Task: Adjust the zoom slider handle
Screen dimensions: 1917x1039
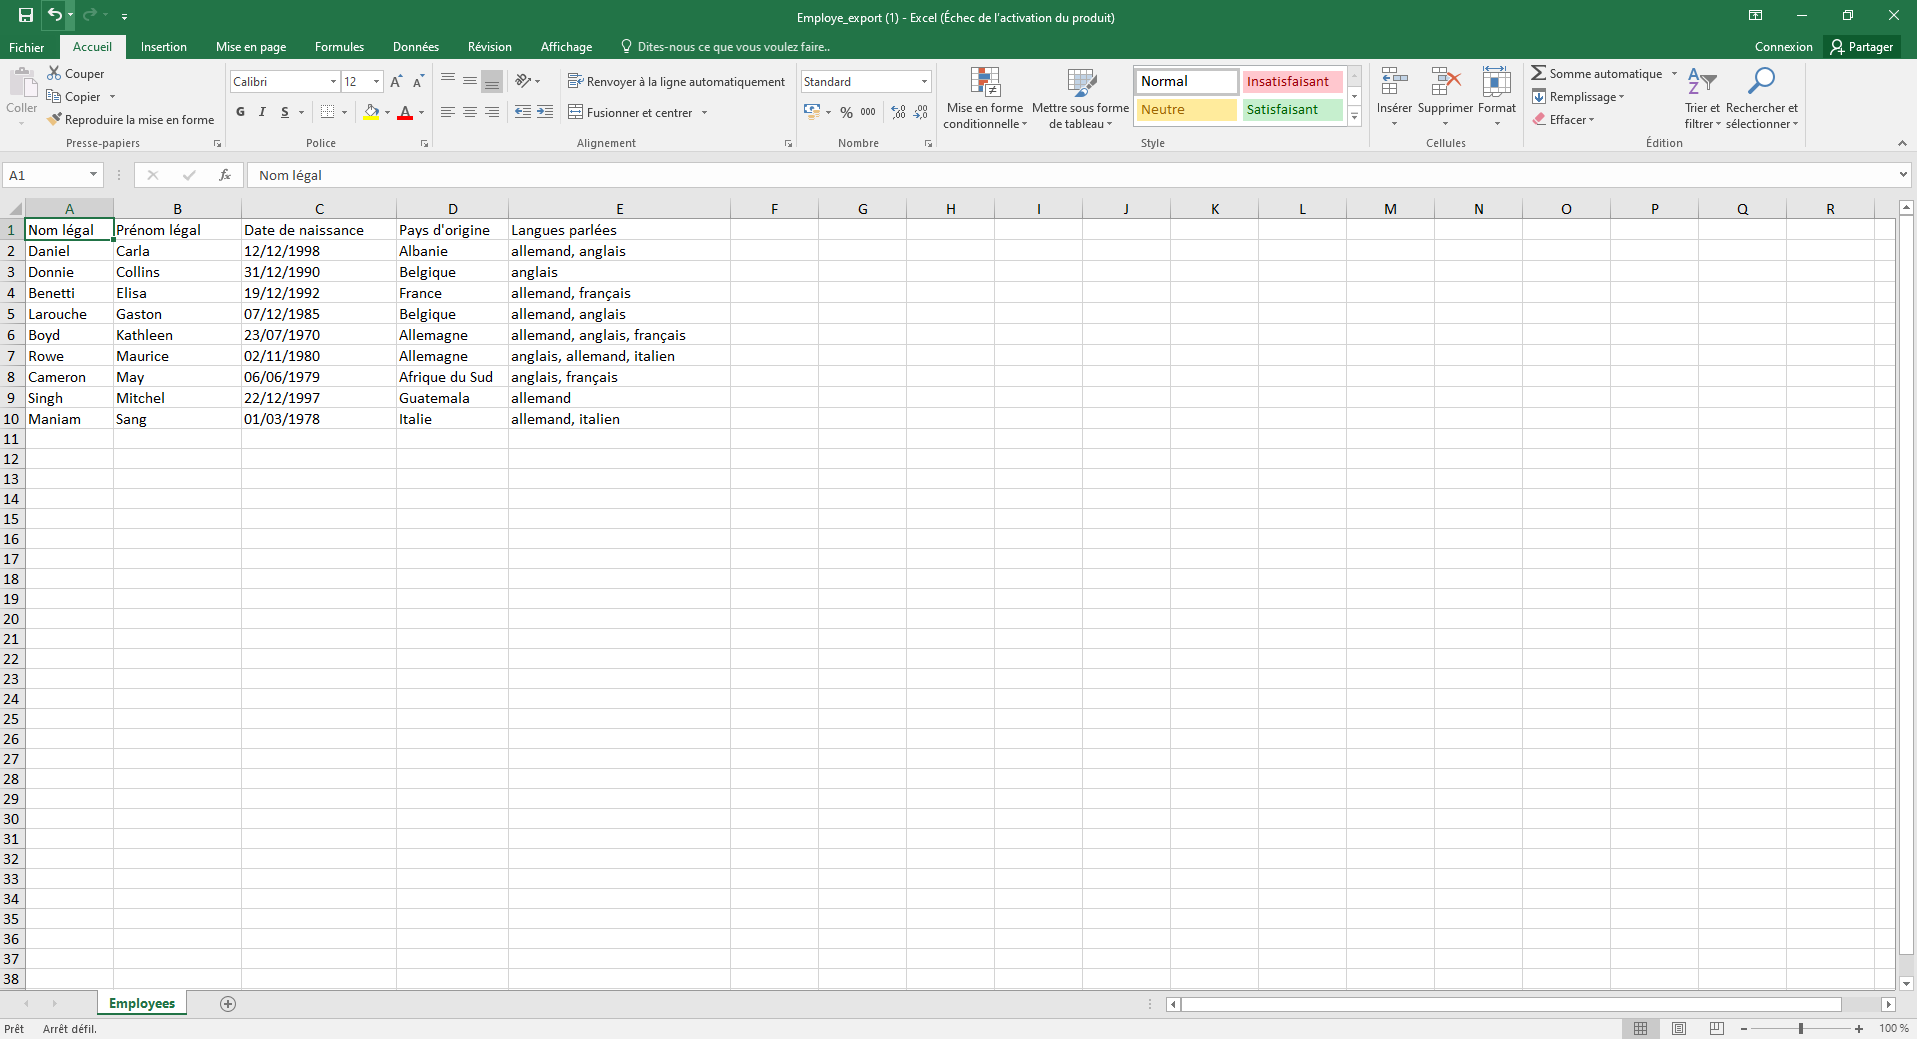Action: click(1801, 1028)
